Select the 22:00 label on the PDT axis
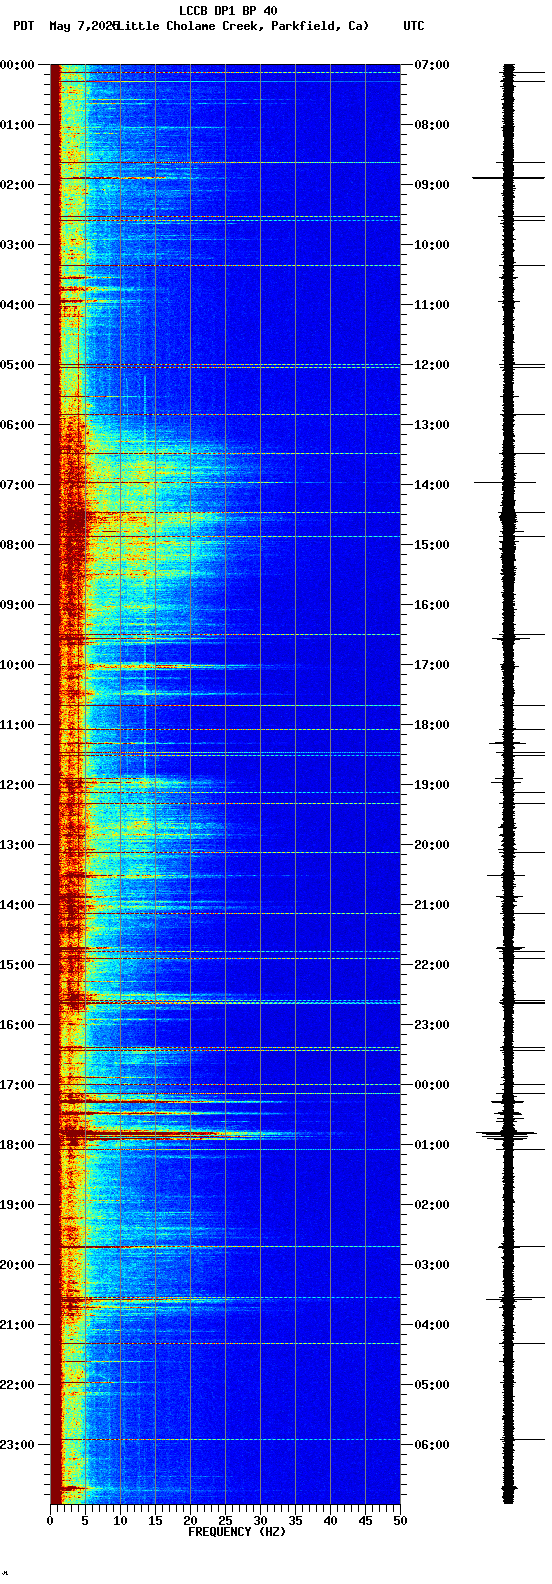The height and width of the screenshot is (1584, 552). [18, 1385]
